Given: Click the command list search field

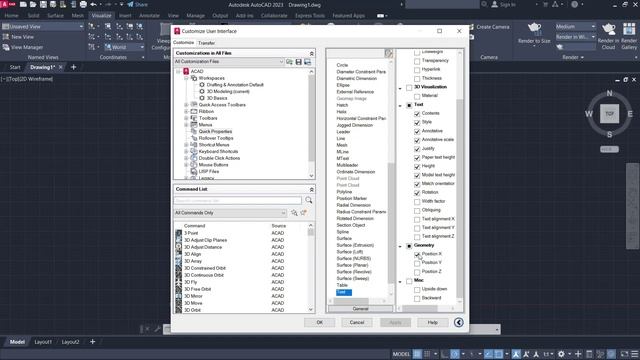Looking at the screenshot, I should coord(238,200).
